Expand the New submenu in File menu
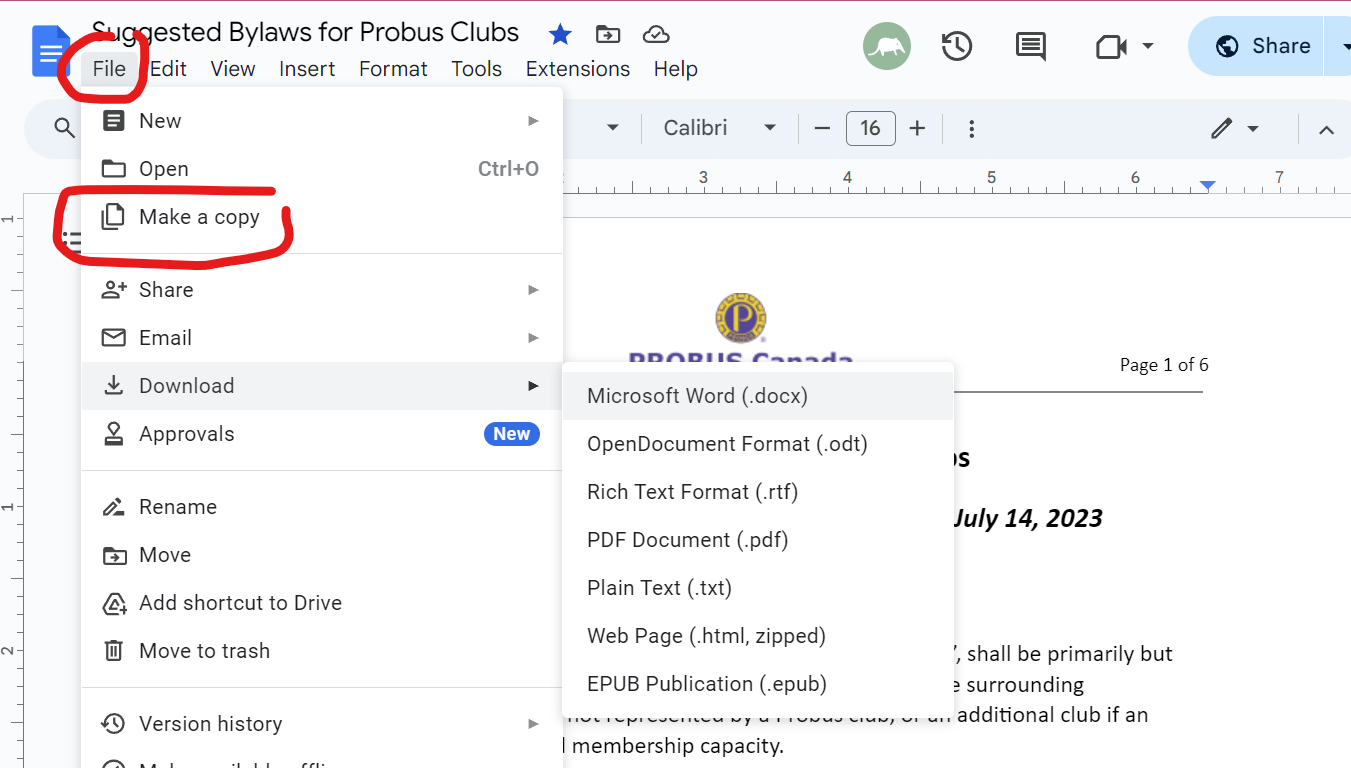This screenshot has height=768, width=1351. [322, 121]
